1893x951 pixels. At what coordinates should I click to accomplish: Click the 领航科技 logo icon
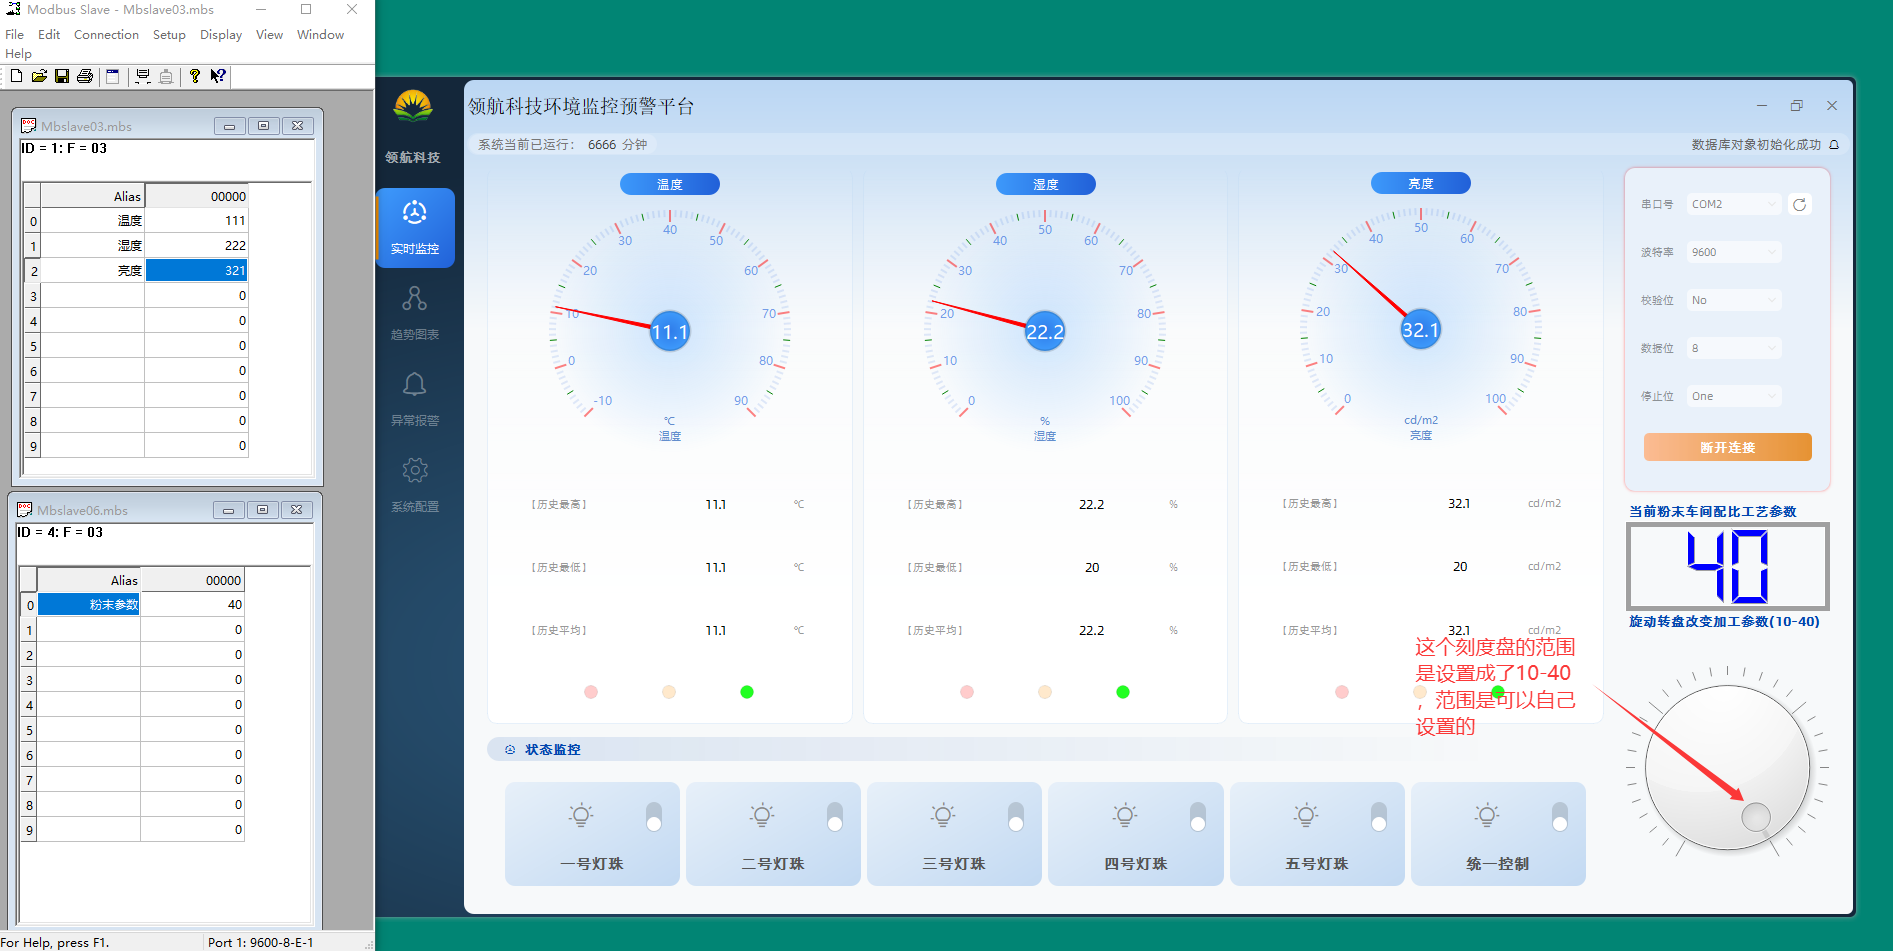(x=413, y=106)
